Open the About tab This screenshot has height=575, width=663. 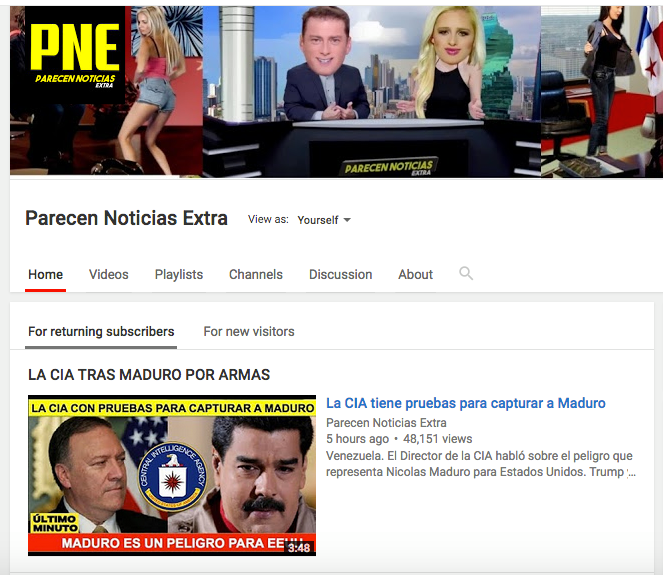click(x=416, y=274)
